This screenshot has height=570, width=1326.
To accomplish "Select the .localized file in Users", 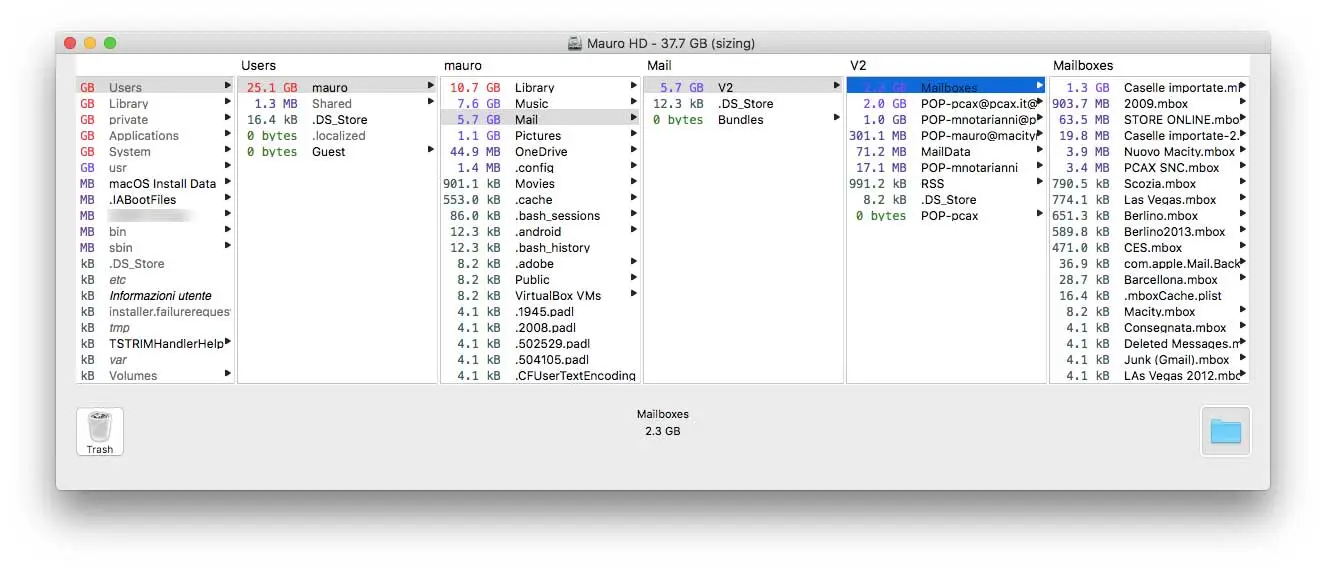I will [338, 136].
